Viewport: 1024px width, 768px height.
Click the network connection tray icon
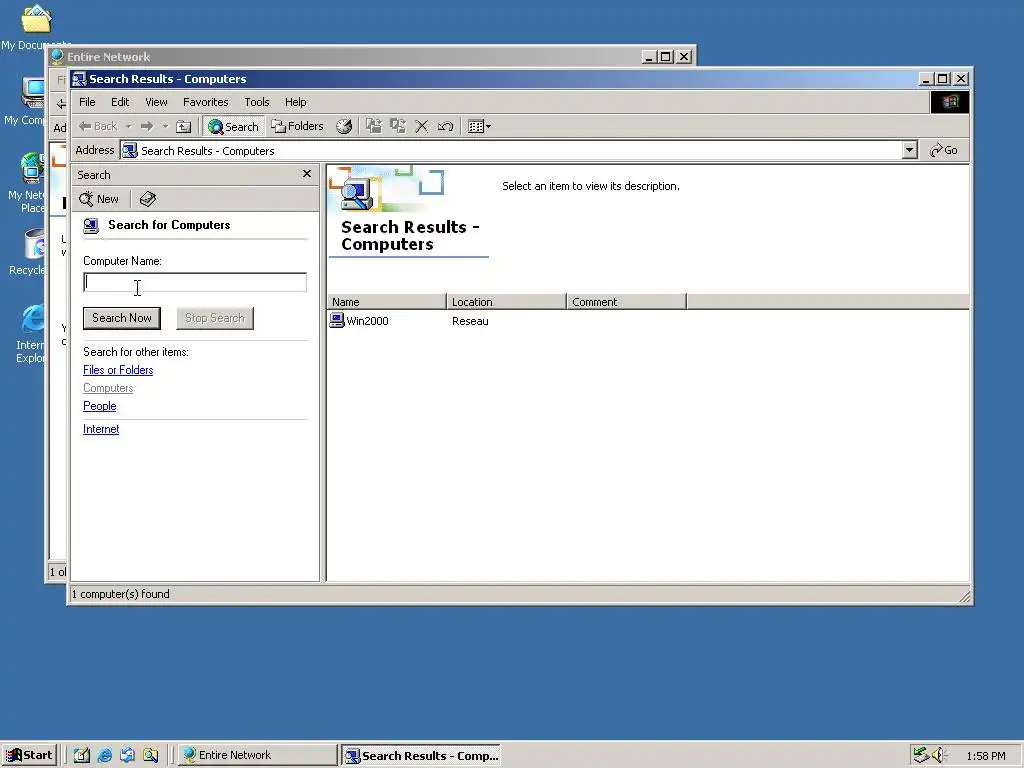921,756
